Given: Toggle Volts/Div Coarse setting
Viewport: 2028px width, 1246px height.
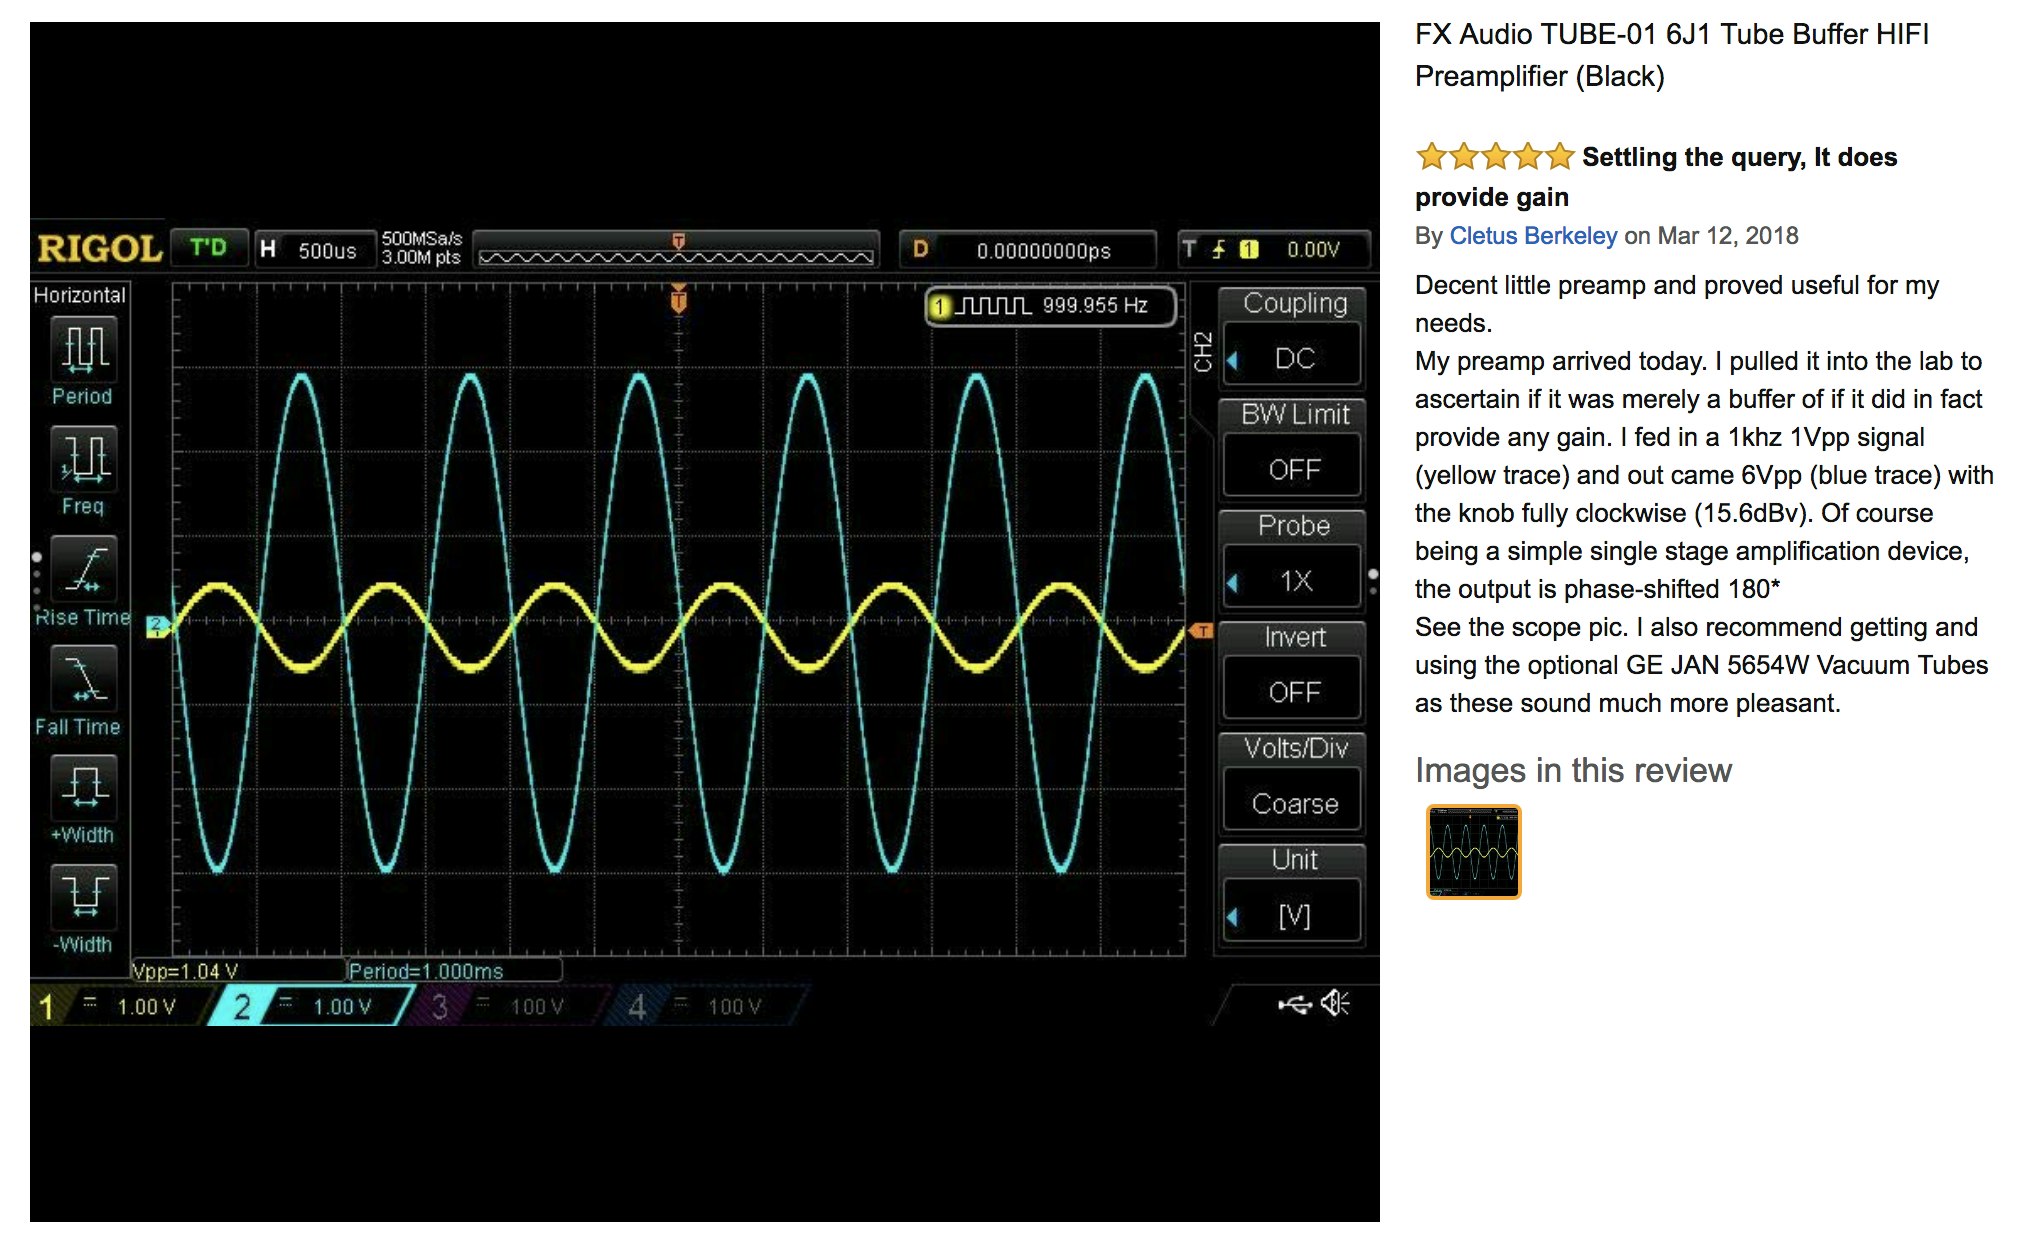Looking at the screenshot, I should coord(1293,803).
